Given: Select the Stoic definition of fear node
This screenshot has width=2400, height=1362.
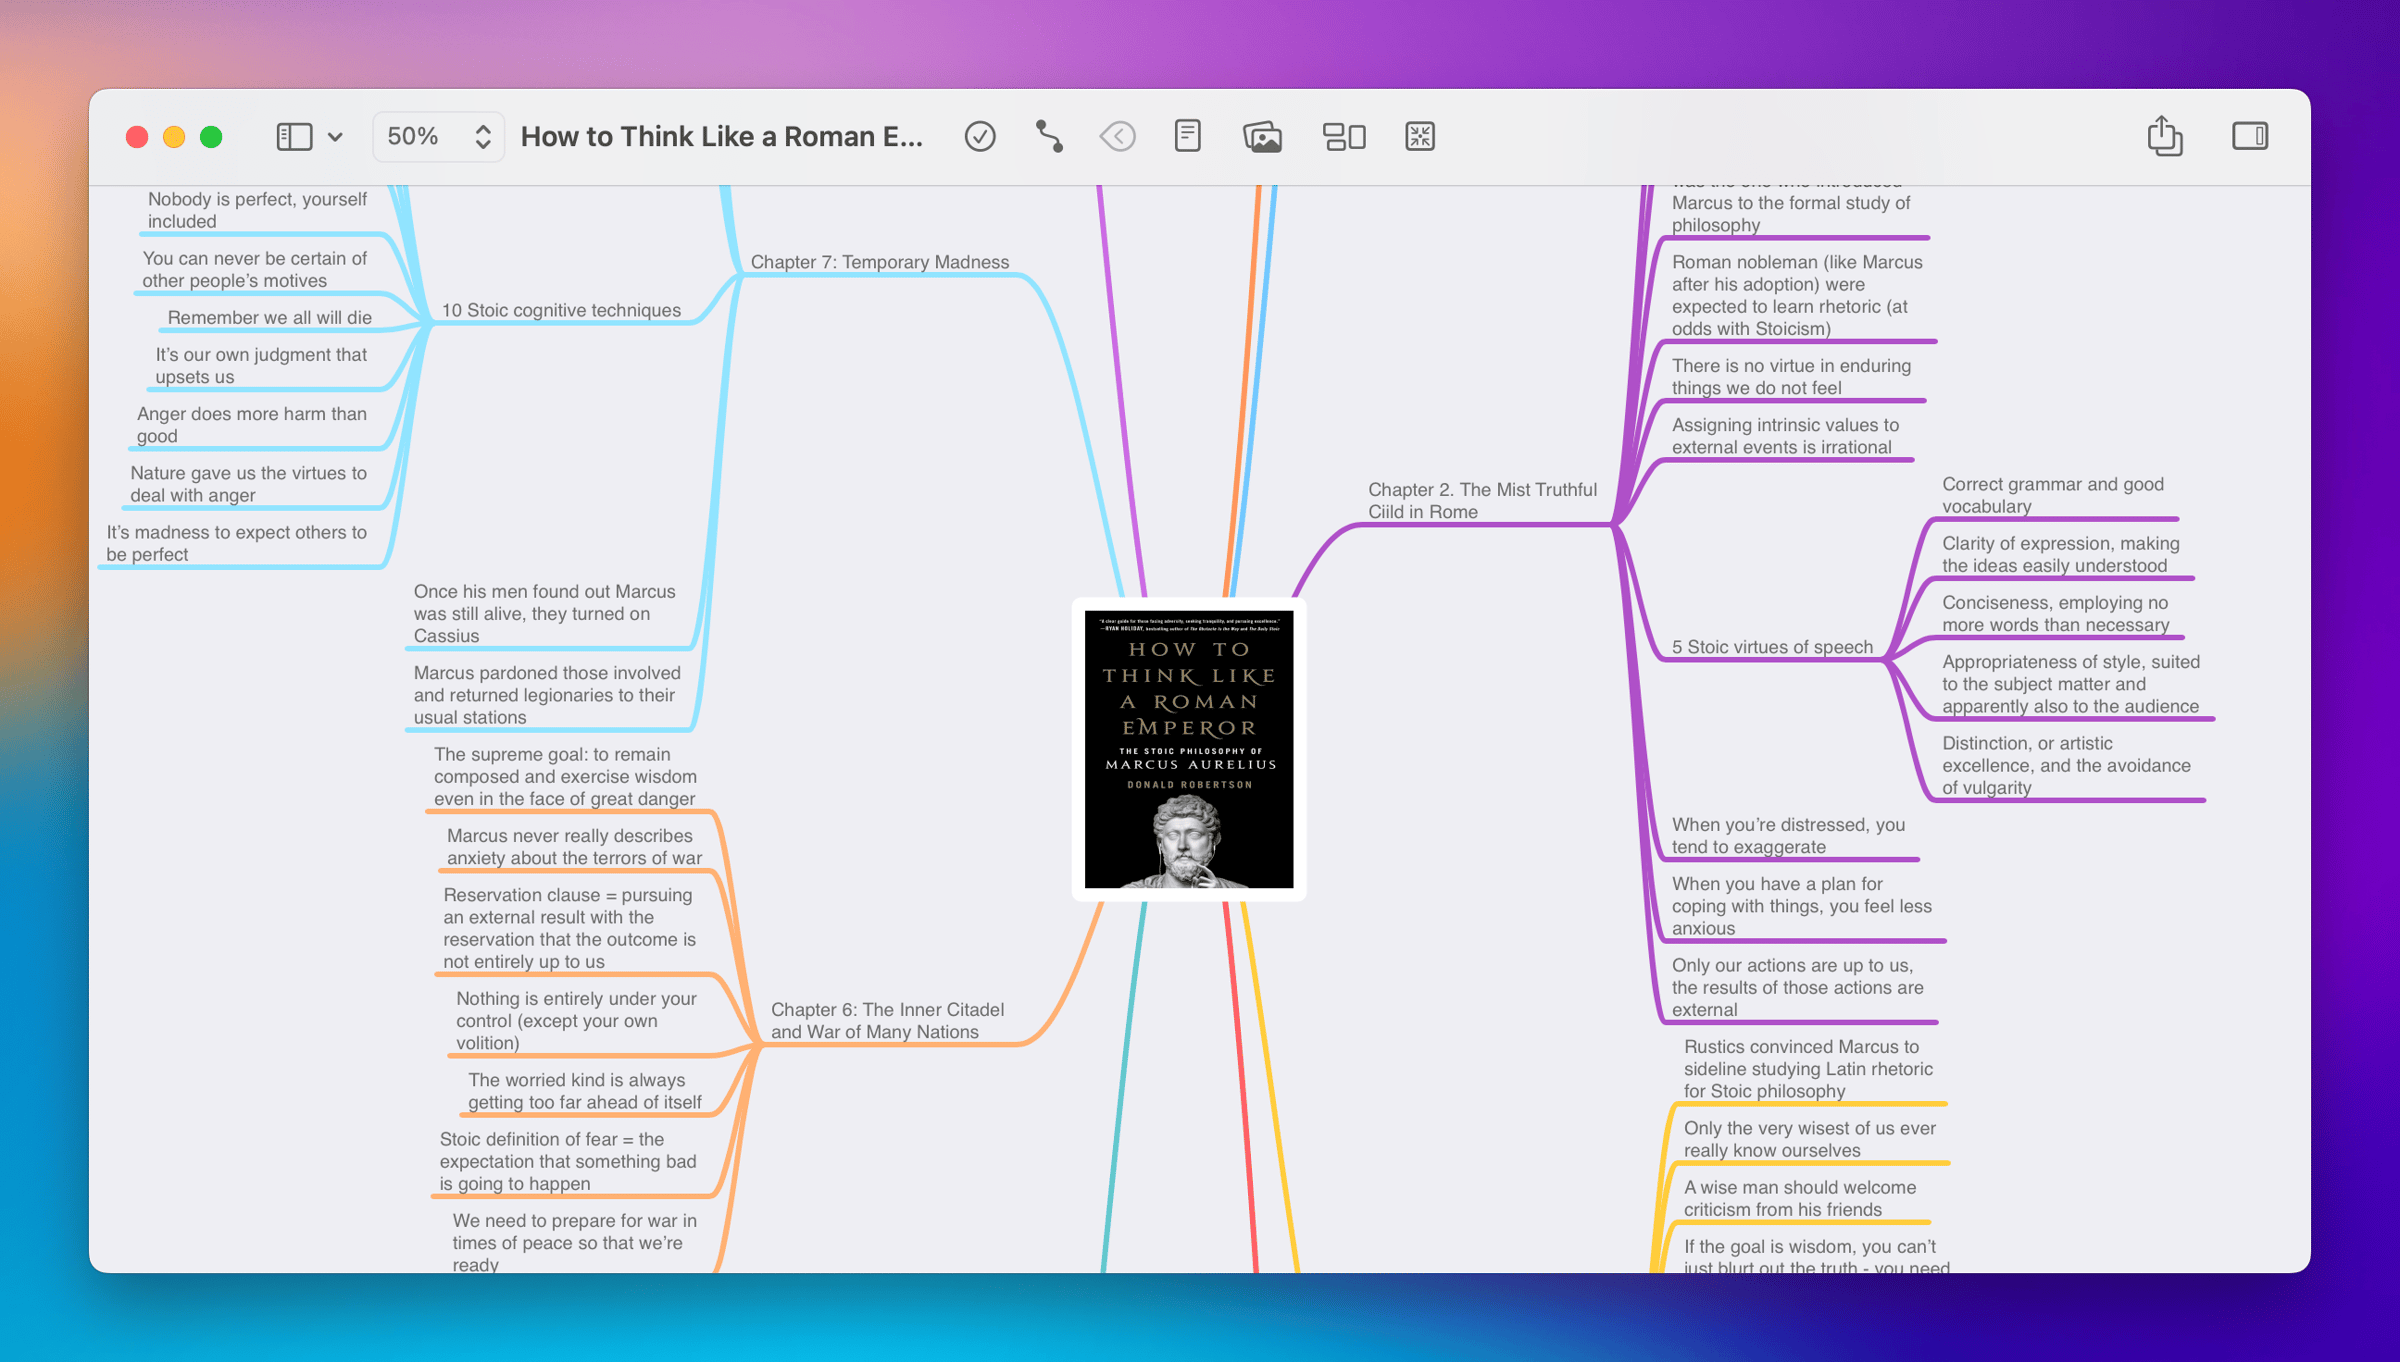Looking at the screenshot, I should tap(567, 1161).
